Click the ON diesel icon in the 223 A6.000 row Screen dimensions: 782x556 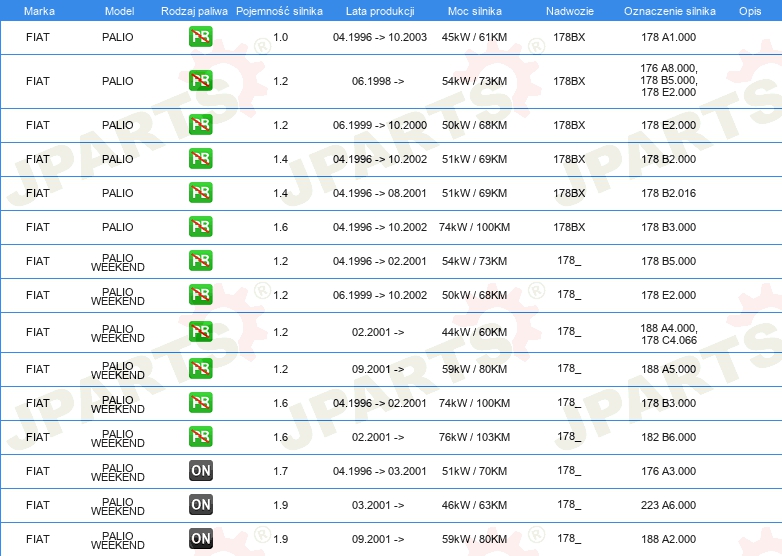pyautogui.click(x=200, y=505)
